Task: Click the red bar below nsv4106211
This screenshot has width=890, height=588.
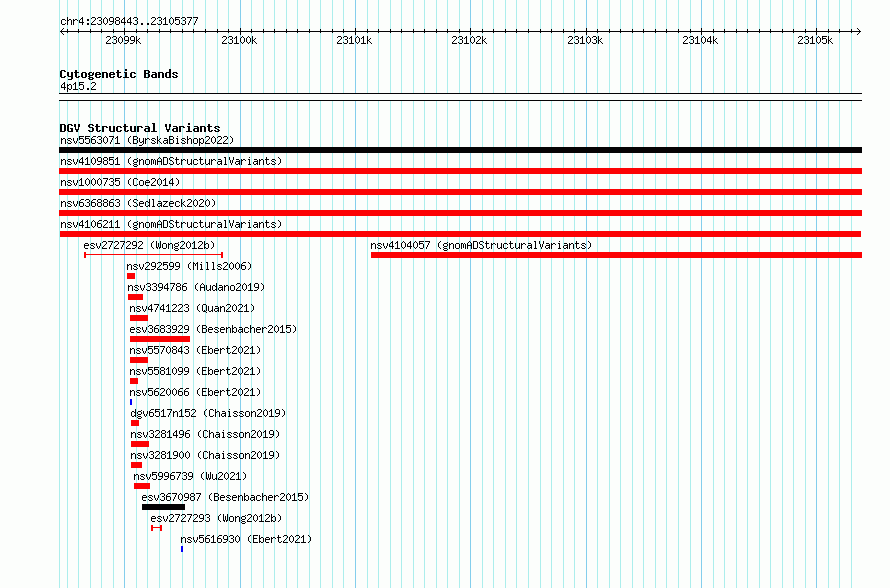Action: [x=460, y=234]
